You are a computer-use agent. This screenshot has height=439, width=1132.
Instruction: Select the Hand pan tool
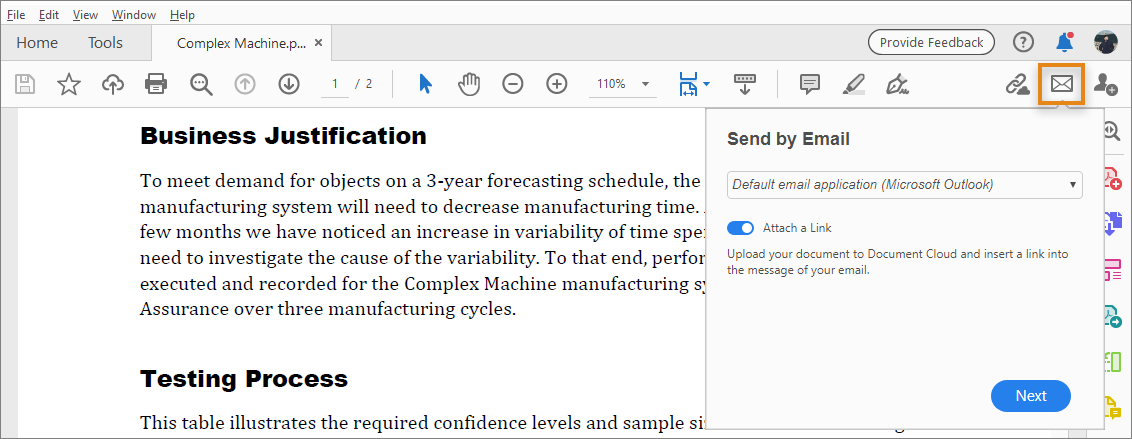469,84
